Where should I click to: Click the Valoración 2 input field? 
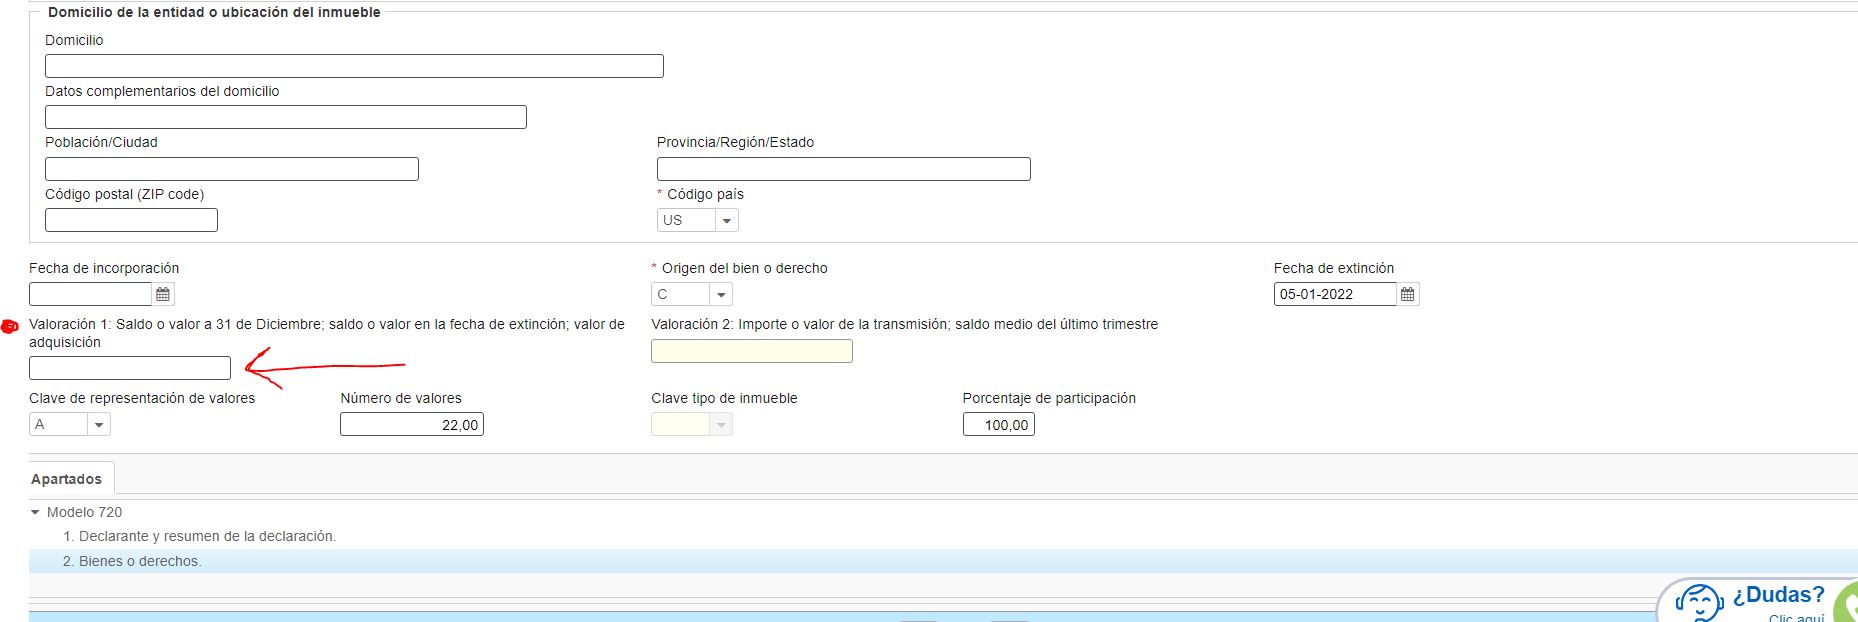(752, 351)
